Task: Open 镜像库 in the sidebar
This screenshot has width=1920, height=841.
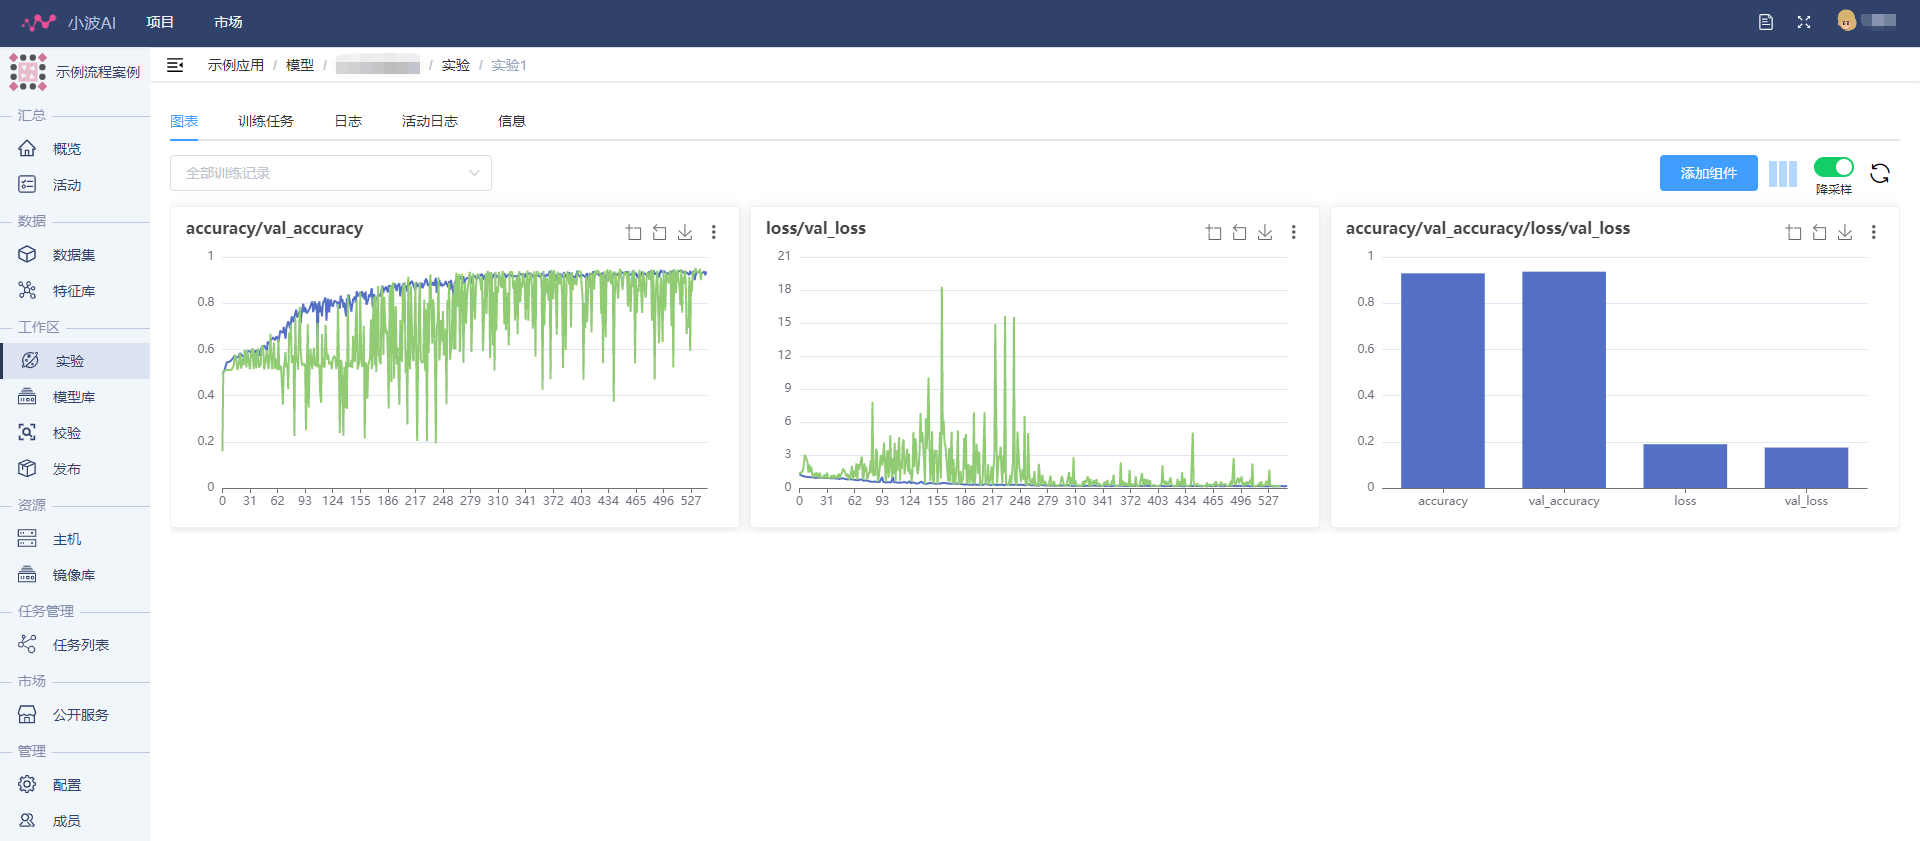Action: [x=75, y=575]
